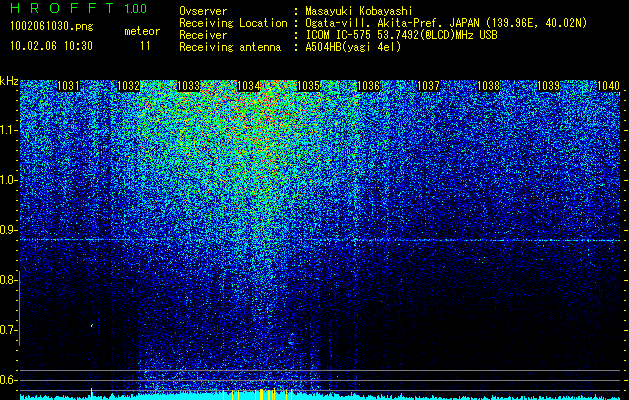Click the 1038 time marker
The image size is (629, 400).
coord(489,86)
